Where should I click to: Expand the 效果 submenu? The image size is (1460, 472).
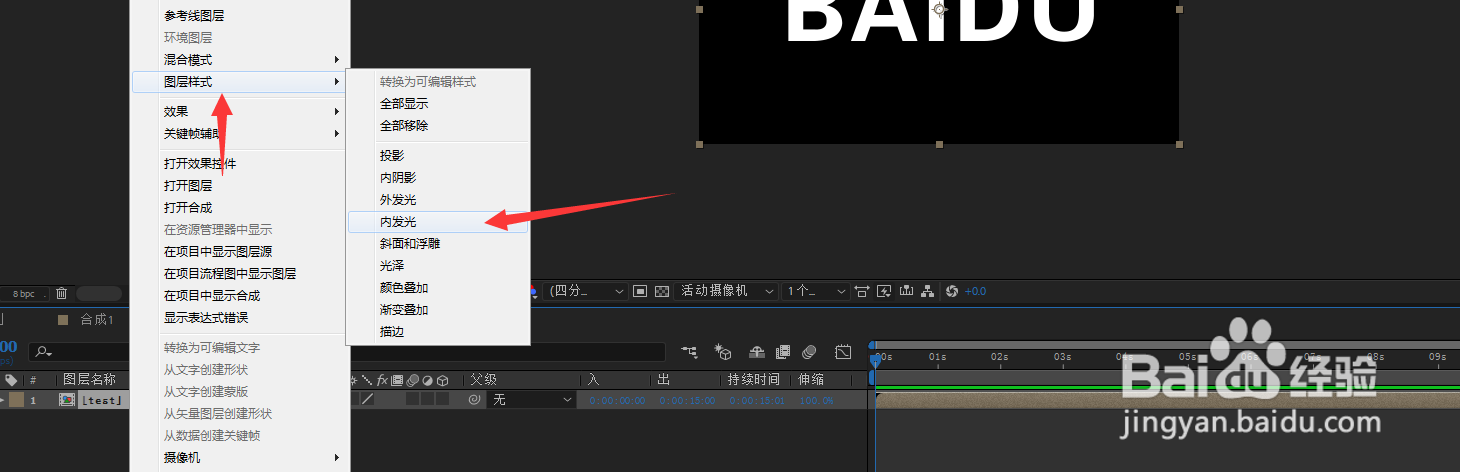click(240, 112)
